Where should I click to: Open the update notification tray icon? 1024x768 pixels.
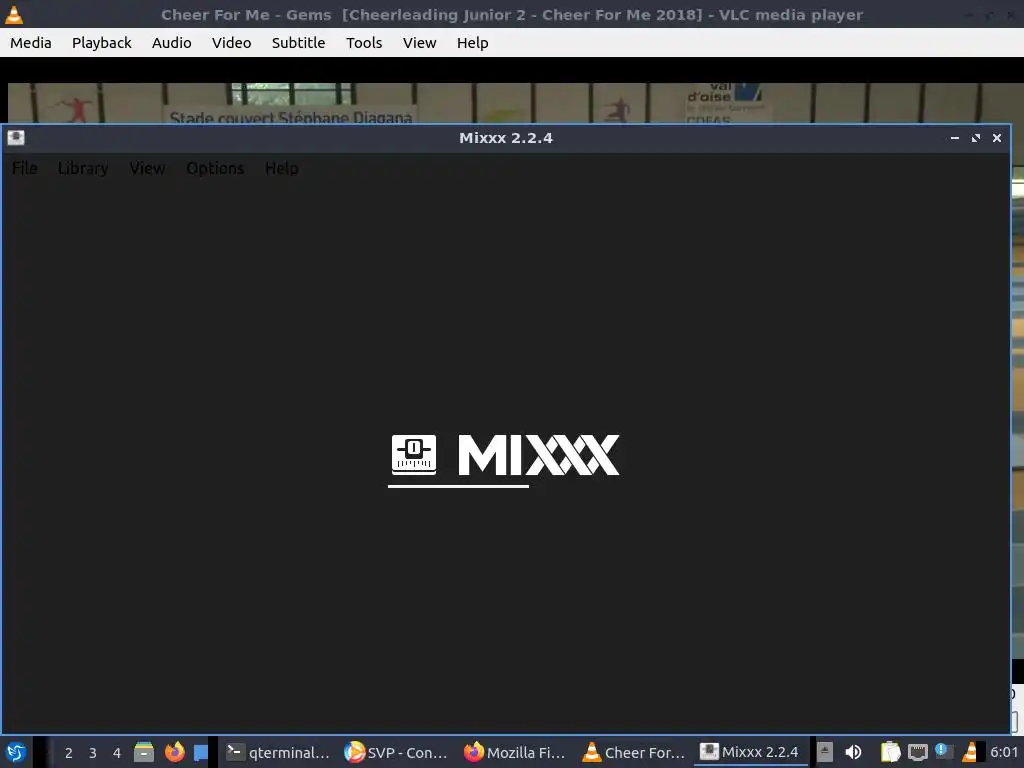944,751
